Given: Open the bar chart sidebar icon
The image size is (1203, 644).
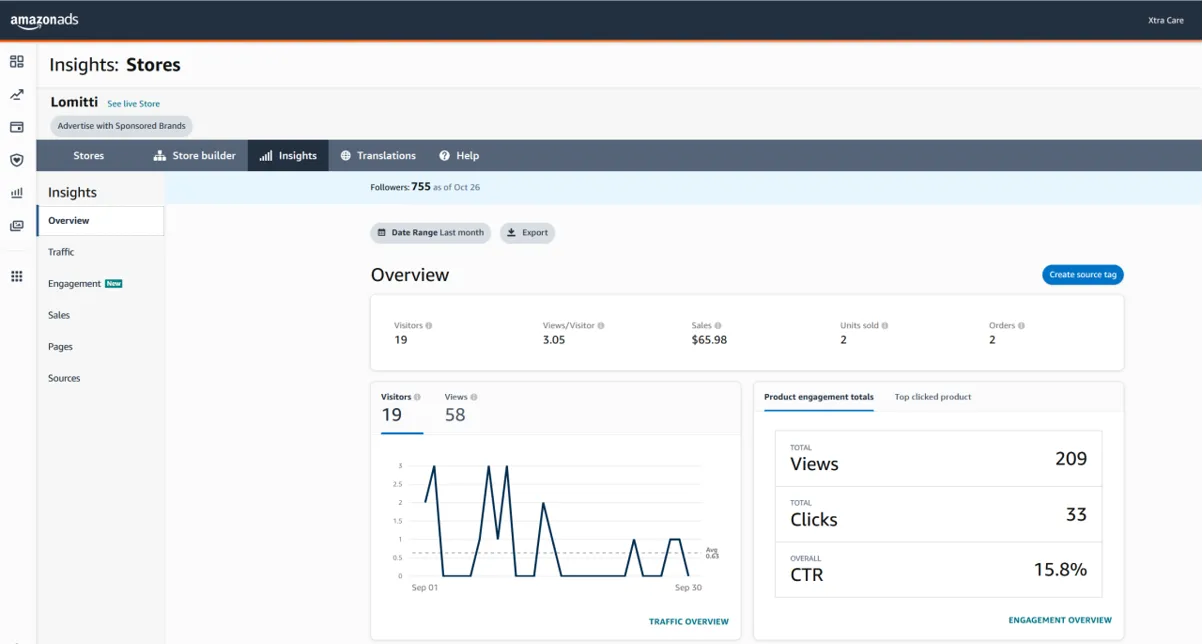Looking at the screenshot, I should (16, 193).
